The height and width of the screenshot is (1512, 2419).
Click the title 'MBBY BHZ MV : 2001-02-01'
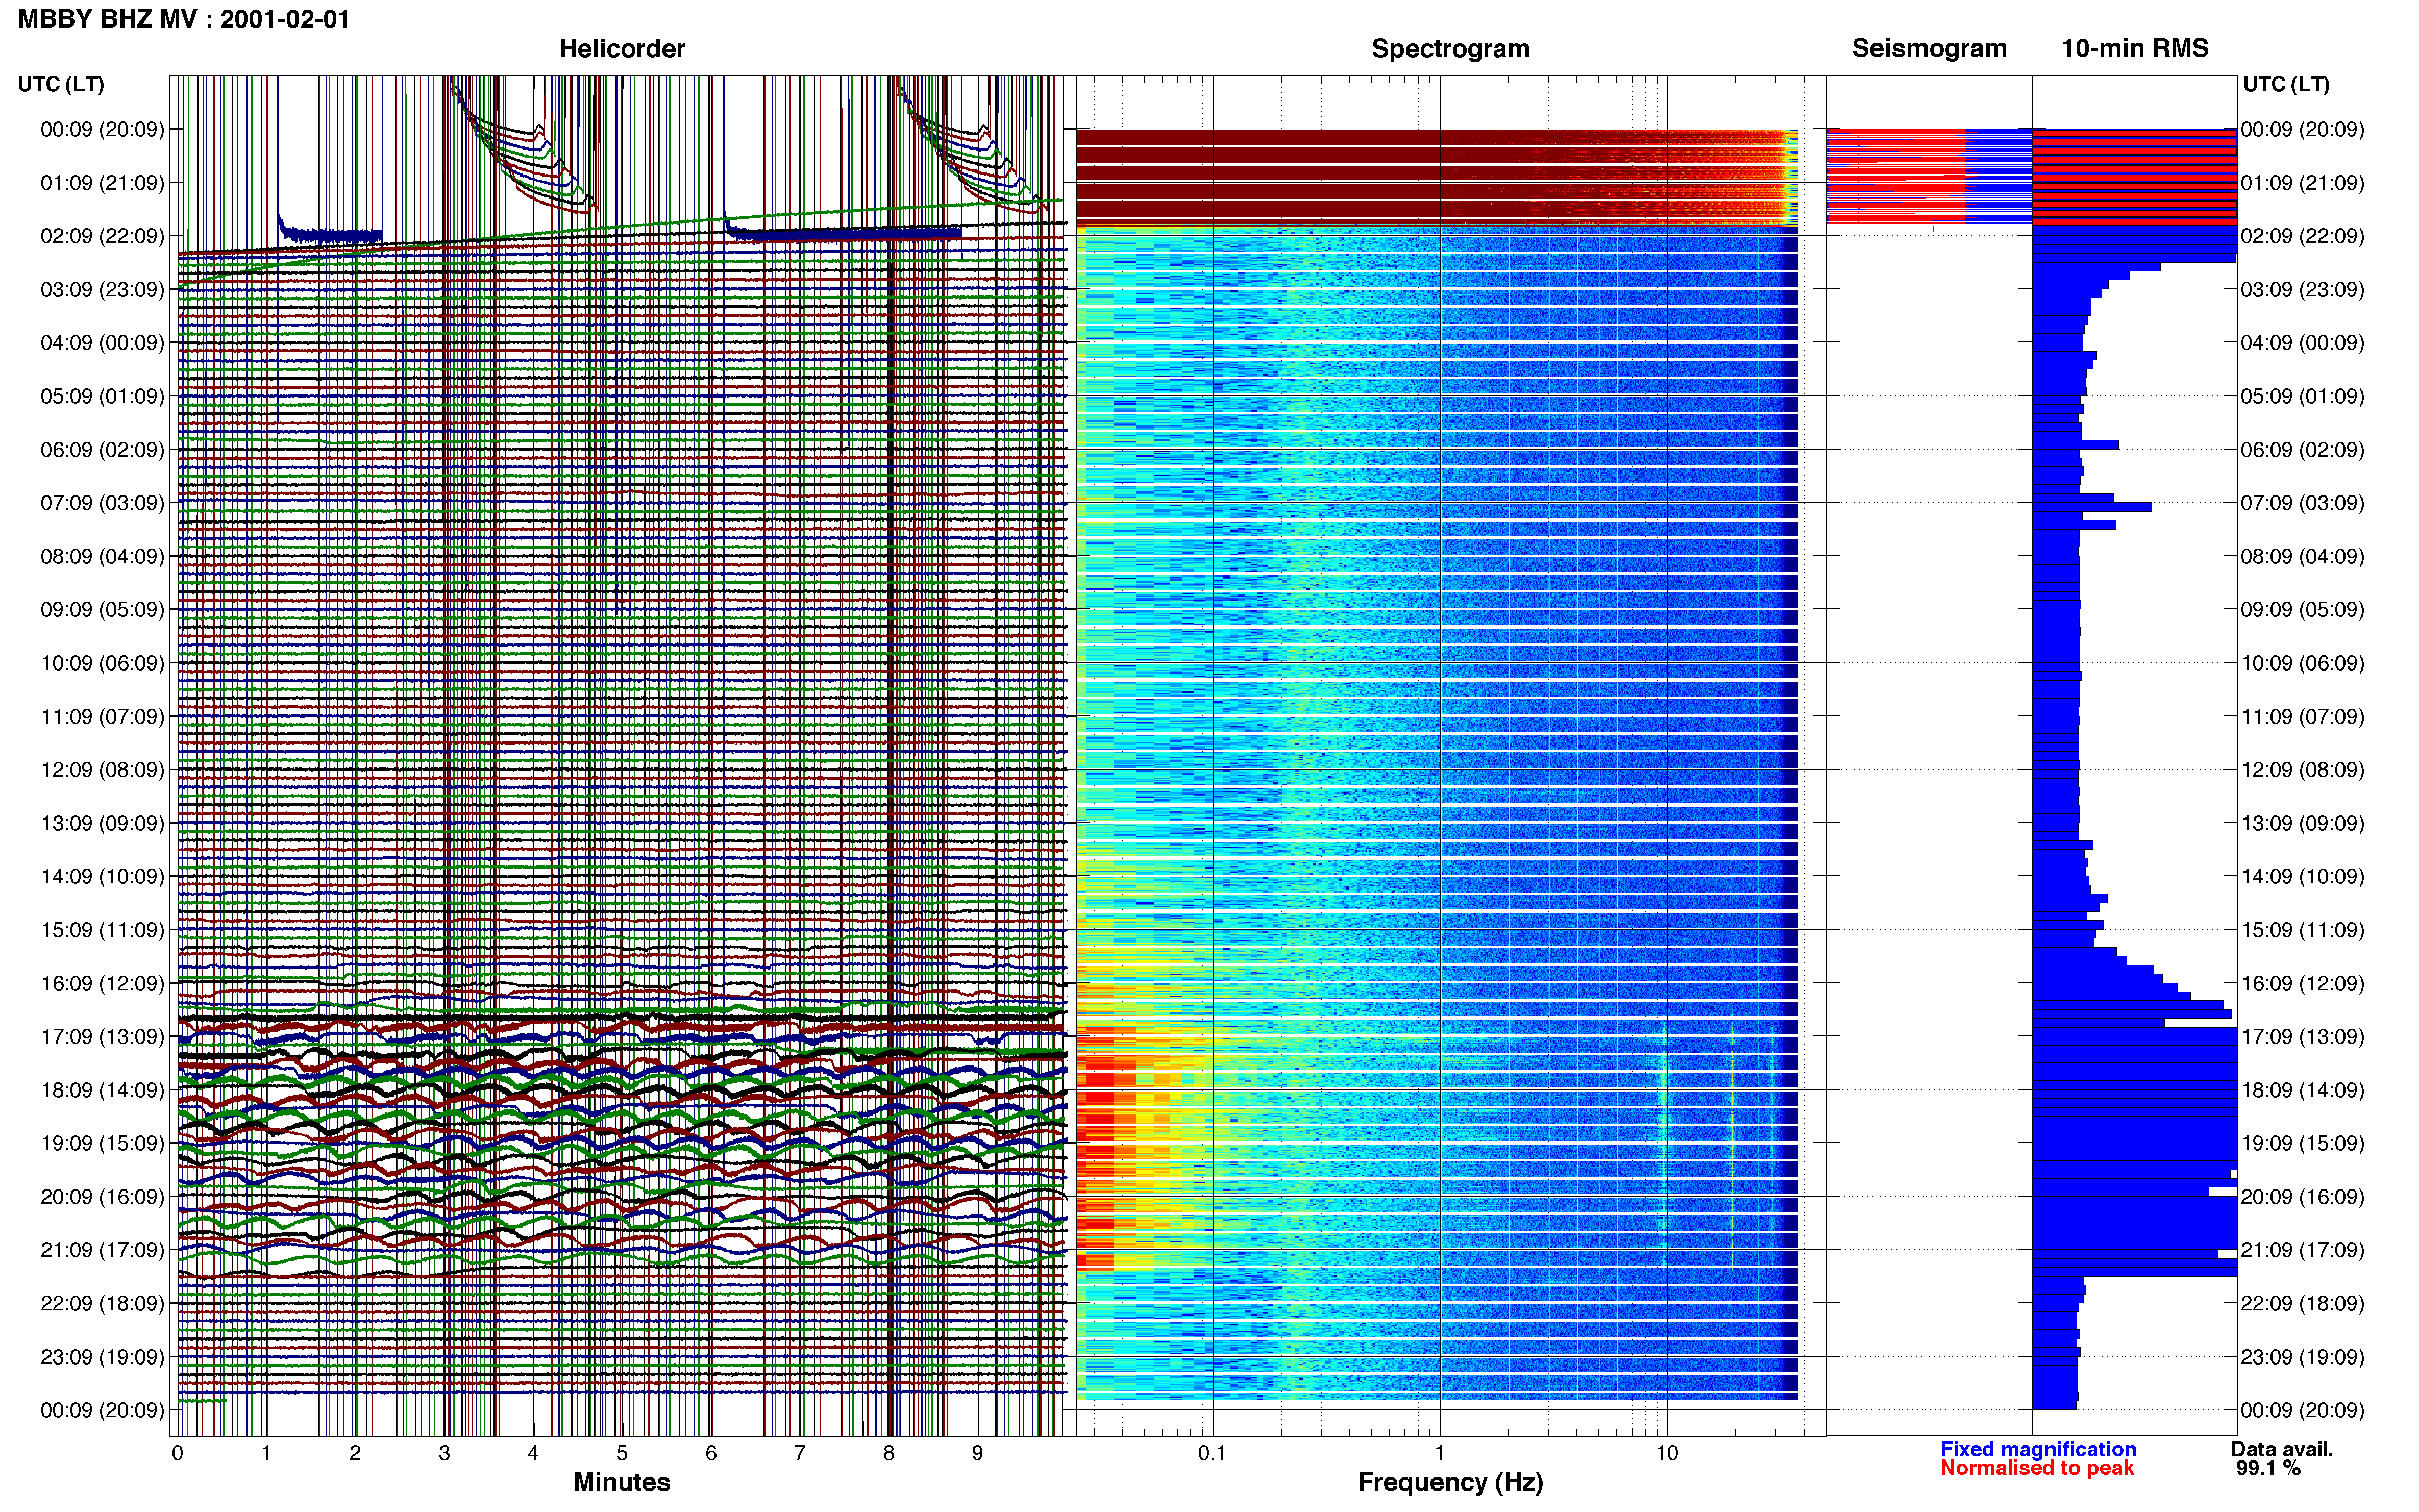point(184,19)
